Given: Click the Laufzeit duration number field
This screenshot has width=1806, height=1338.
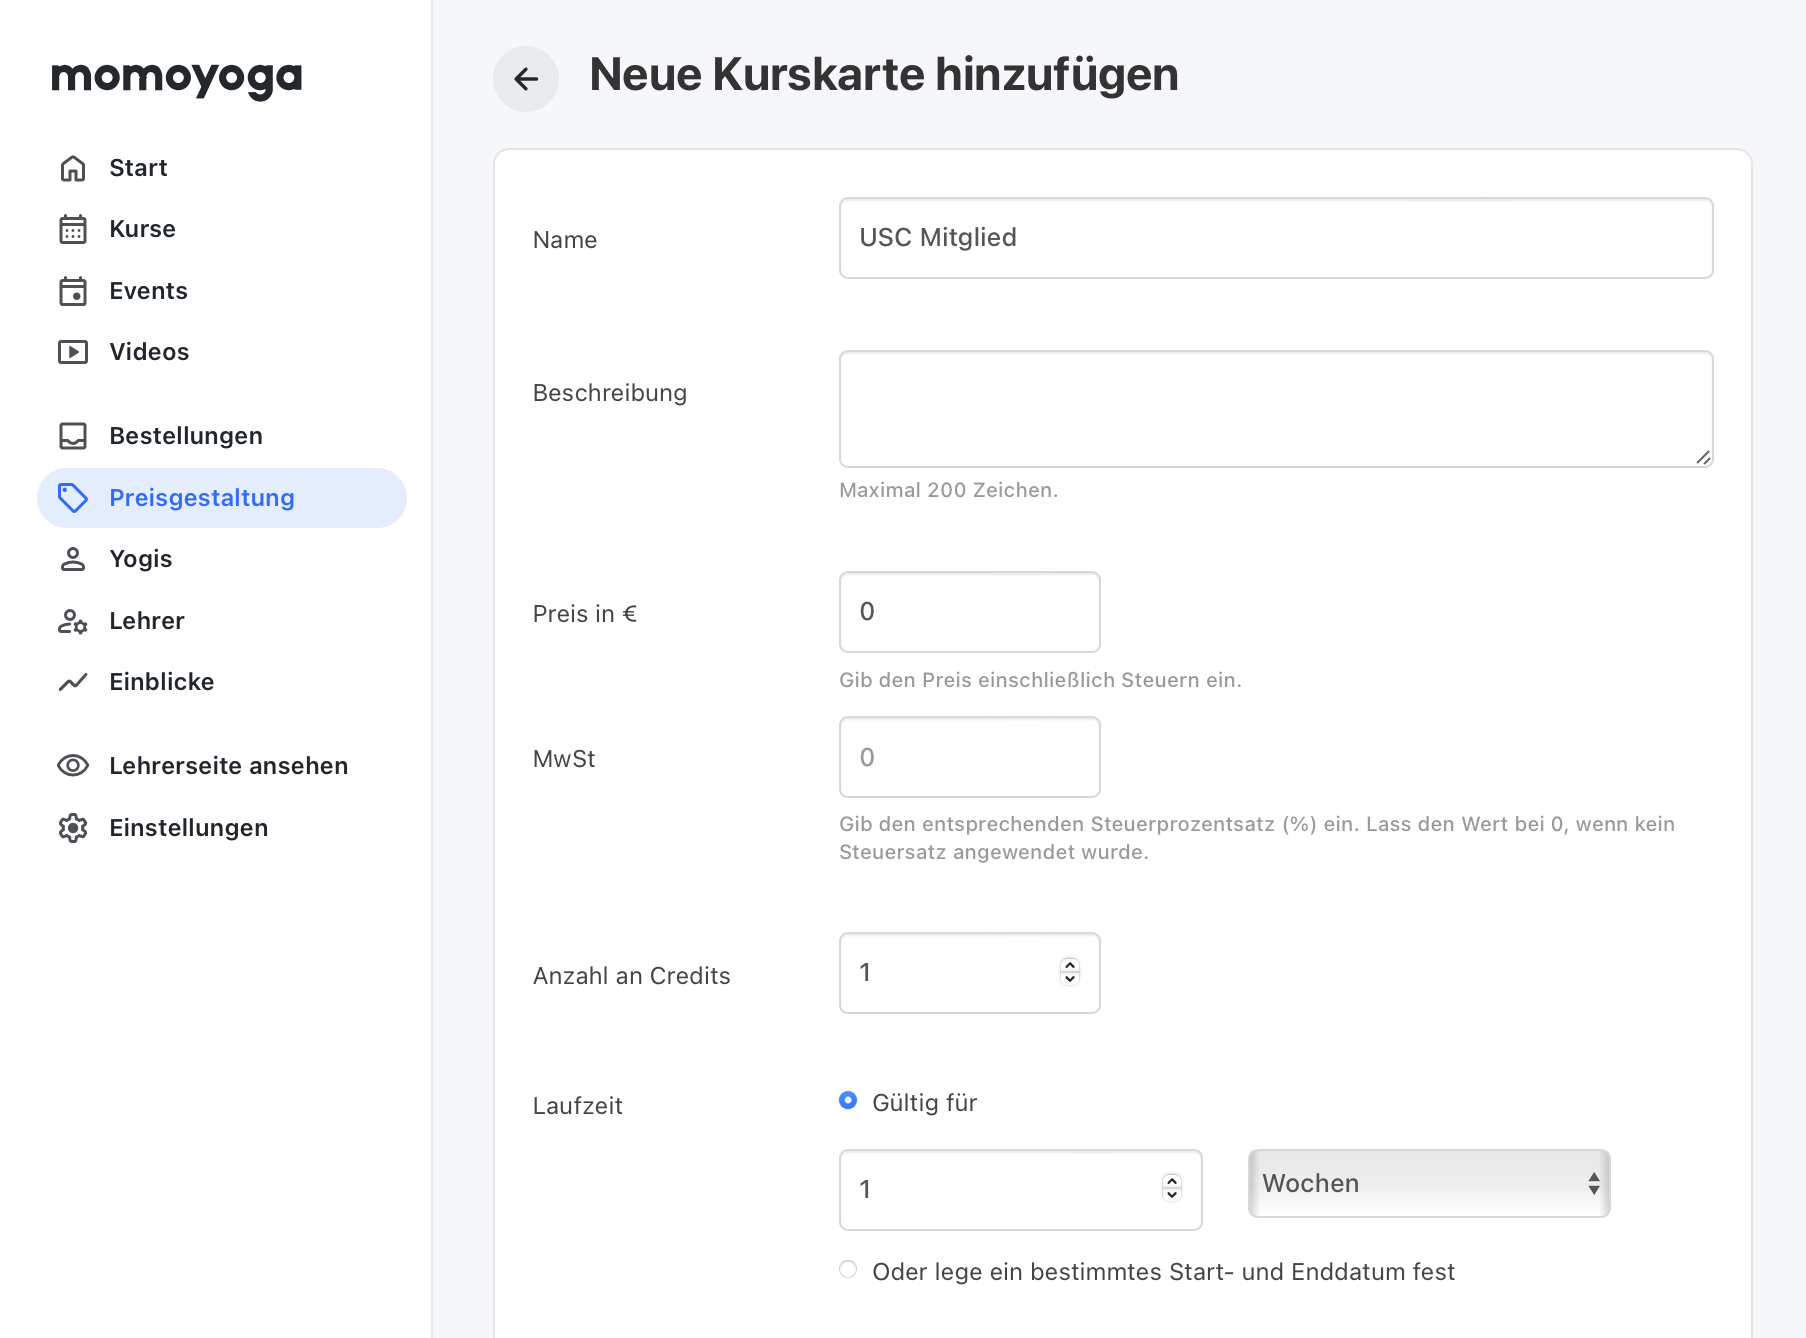Looking at the screenshot, I should pos(1021,1190).
